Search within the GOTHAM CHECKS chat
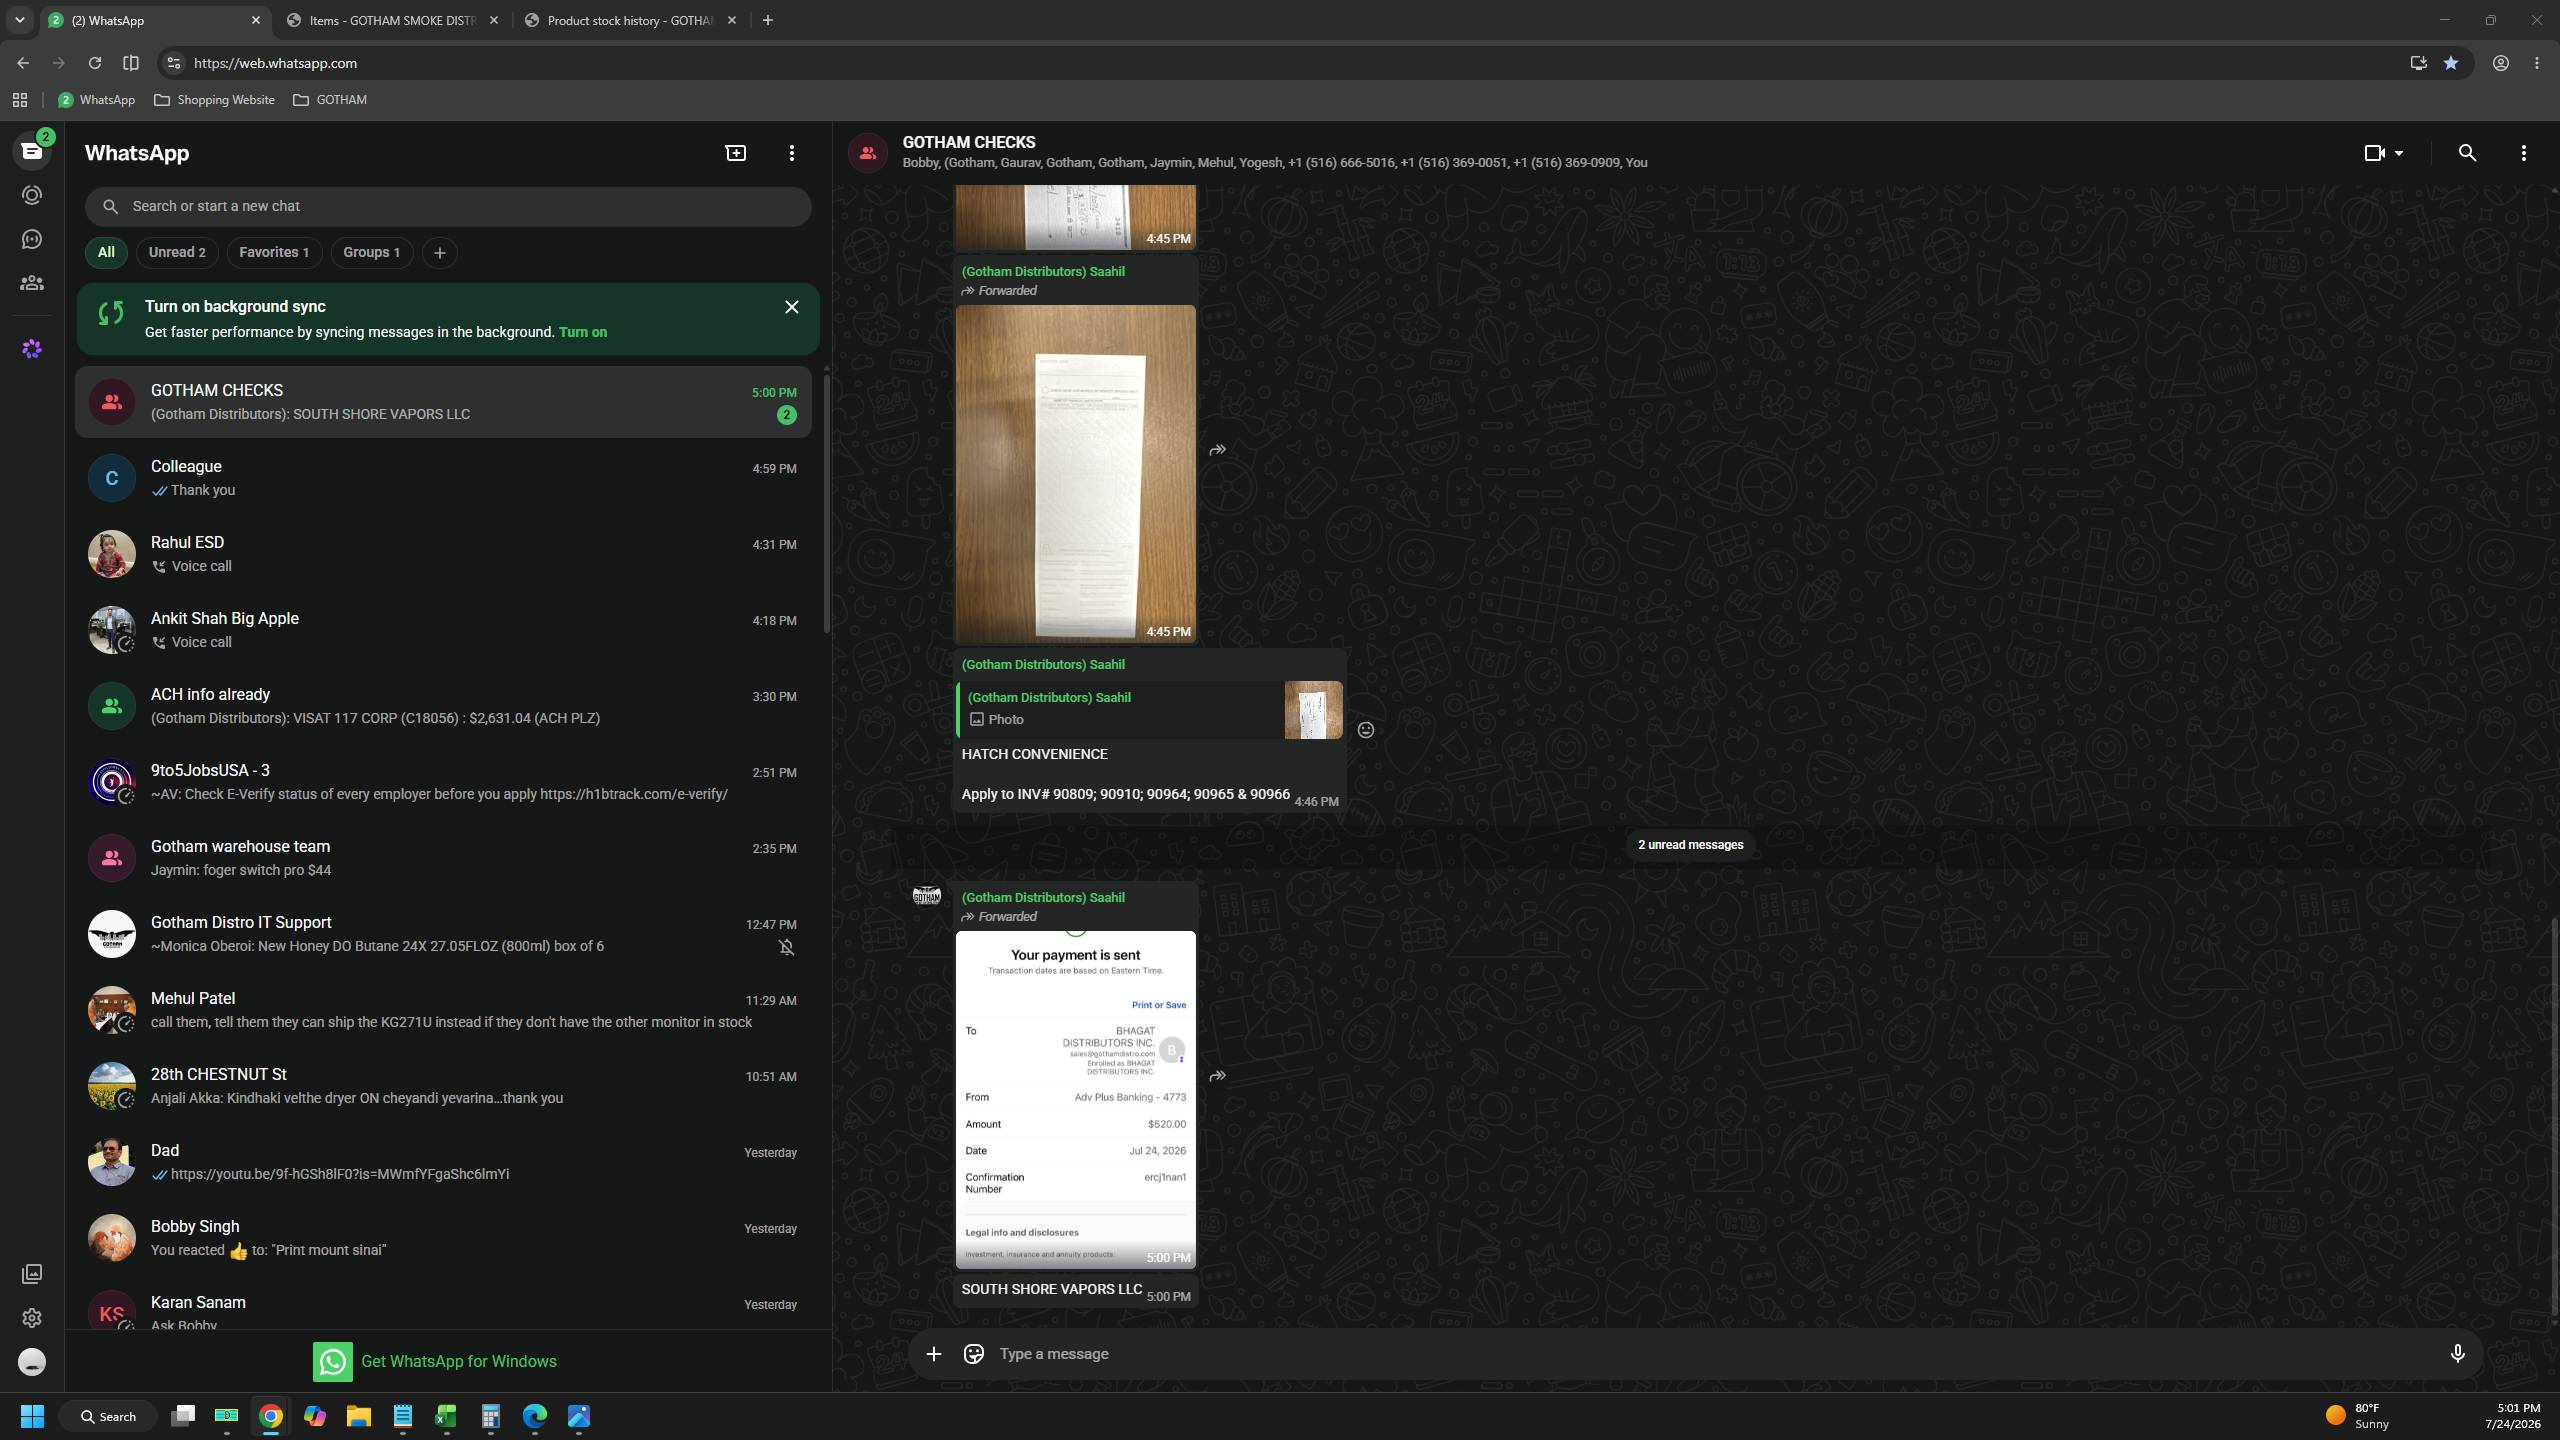Screen dimensions: 2560x1440 click(x=2467, y=153)
